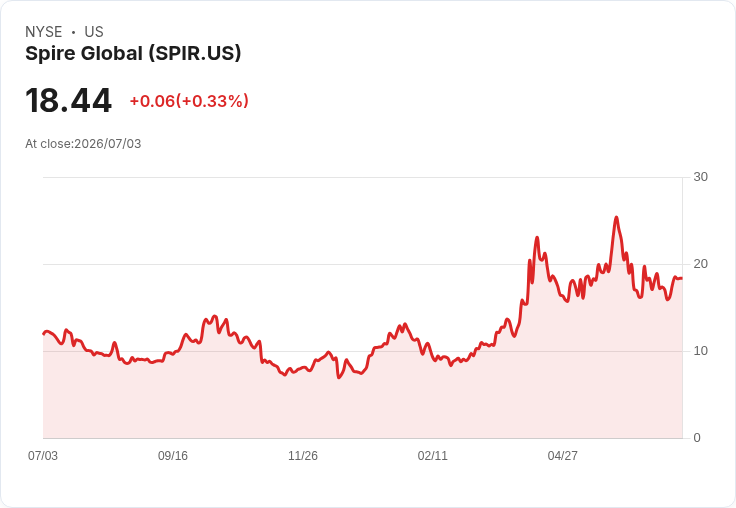Click the +0.06(+0.33%) change figure

(x=189, y=101)
